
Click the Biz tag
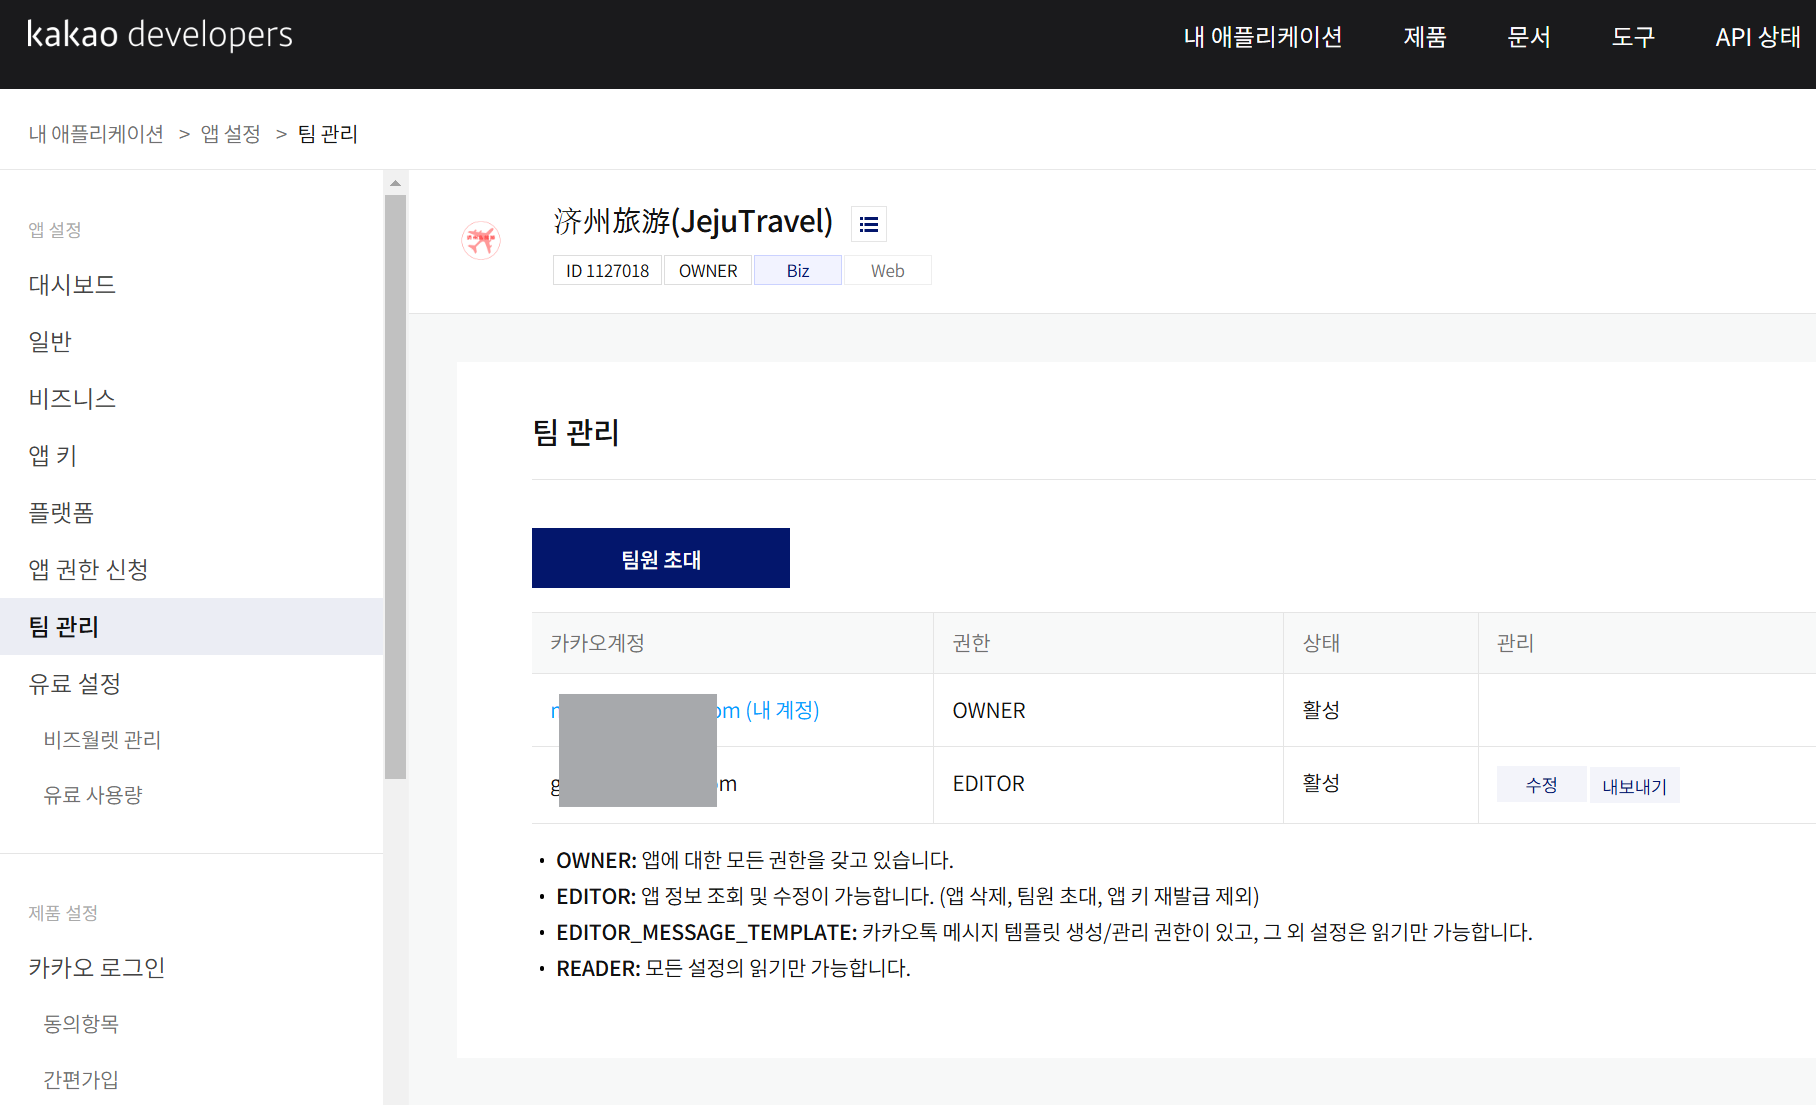798,271
